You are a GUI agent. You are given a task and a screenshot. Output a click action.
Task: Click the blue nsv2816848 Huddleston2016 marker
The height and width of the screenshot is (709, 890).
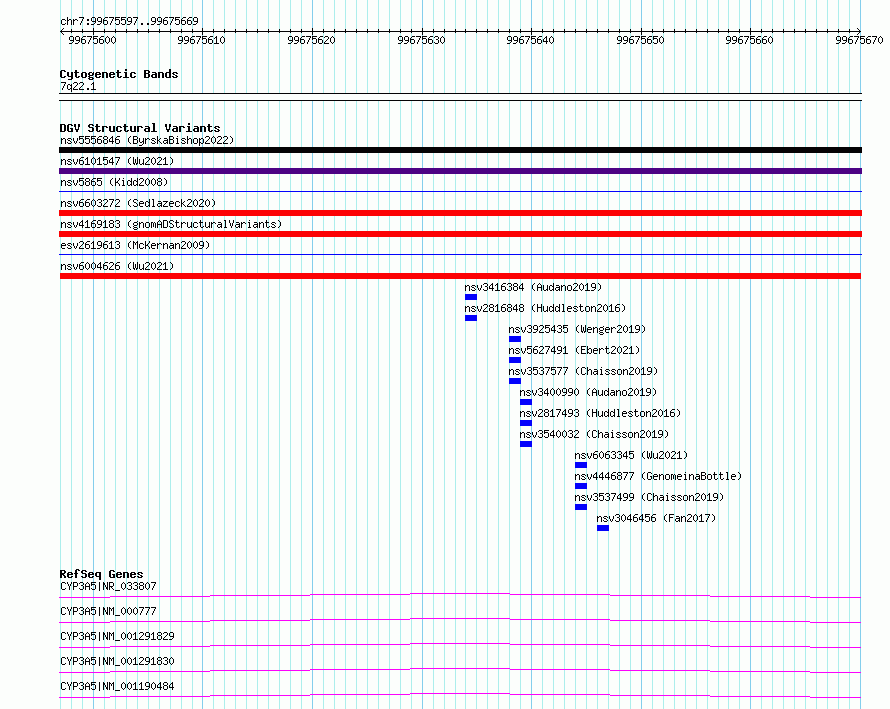click(471, 318)
